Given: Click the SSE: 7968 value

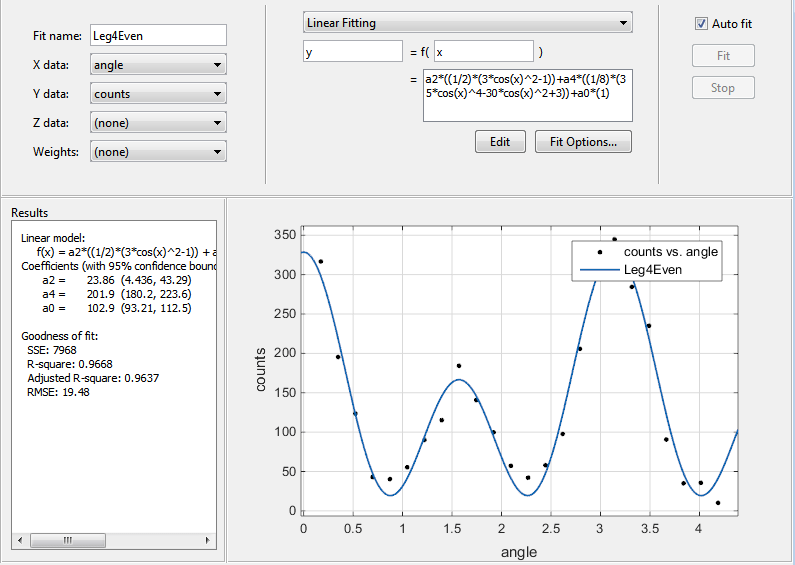Looking at the screenshot, I should click(52, 350).
